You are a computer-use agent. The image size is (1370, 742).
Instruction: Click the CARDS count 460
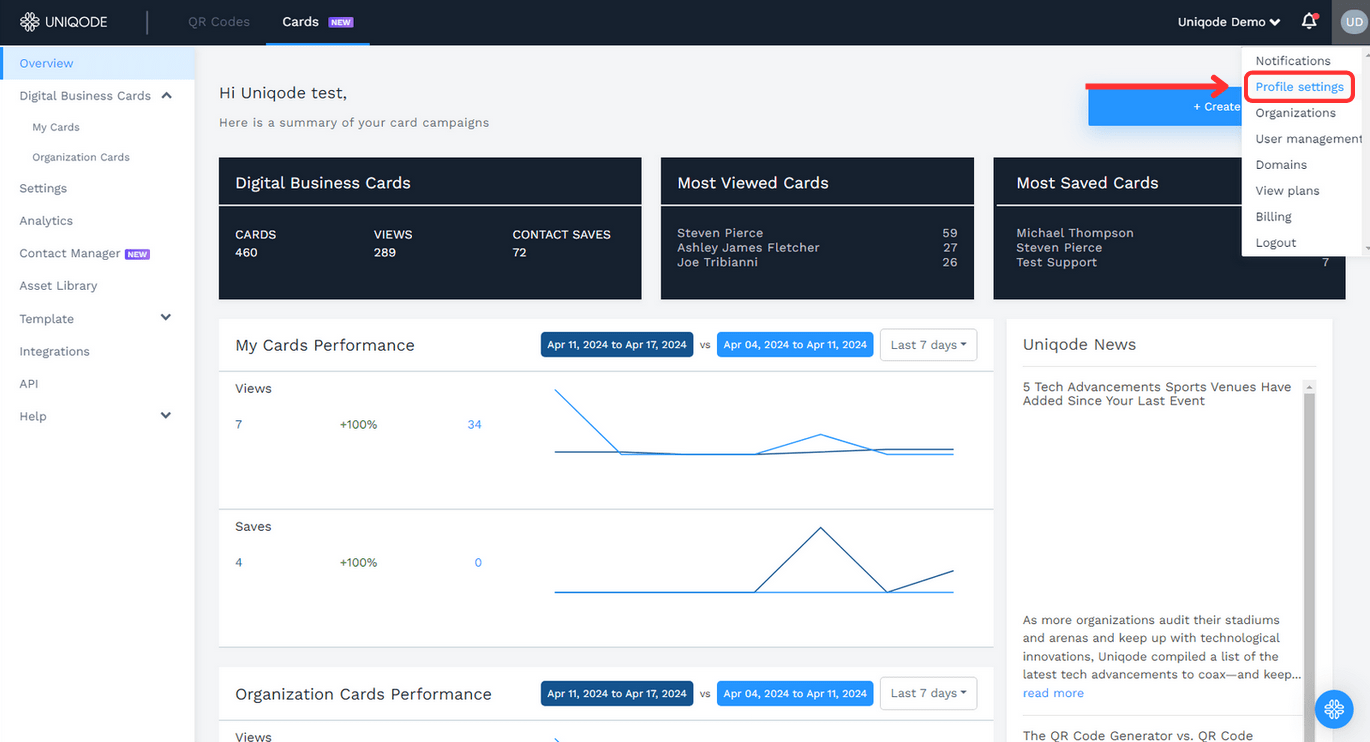(246, 253)
